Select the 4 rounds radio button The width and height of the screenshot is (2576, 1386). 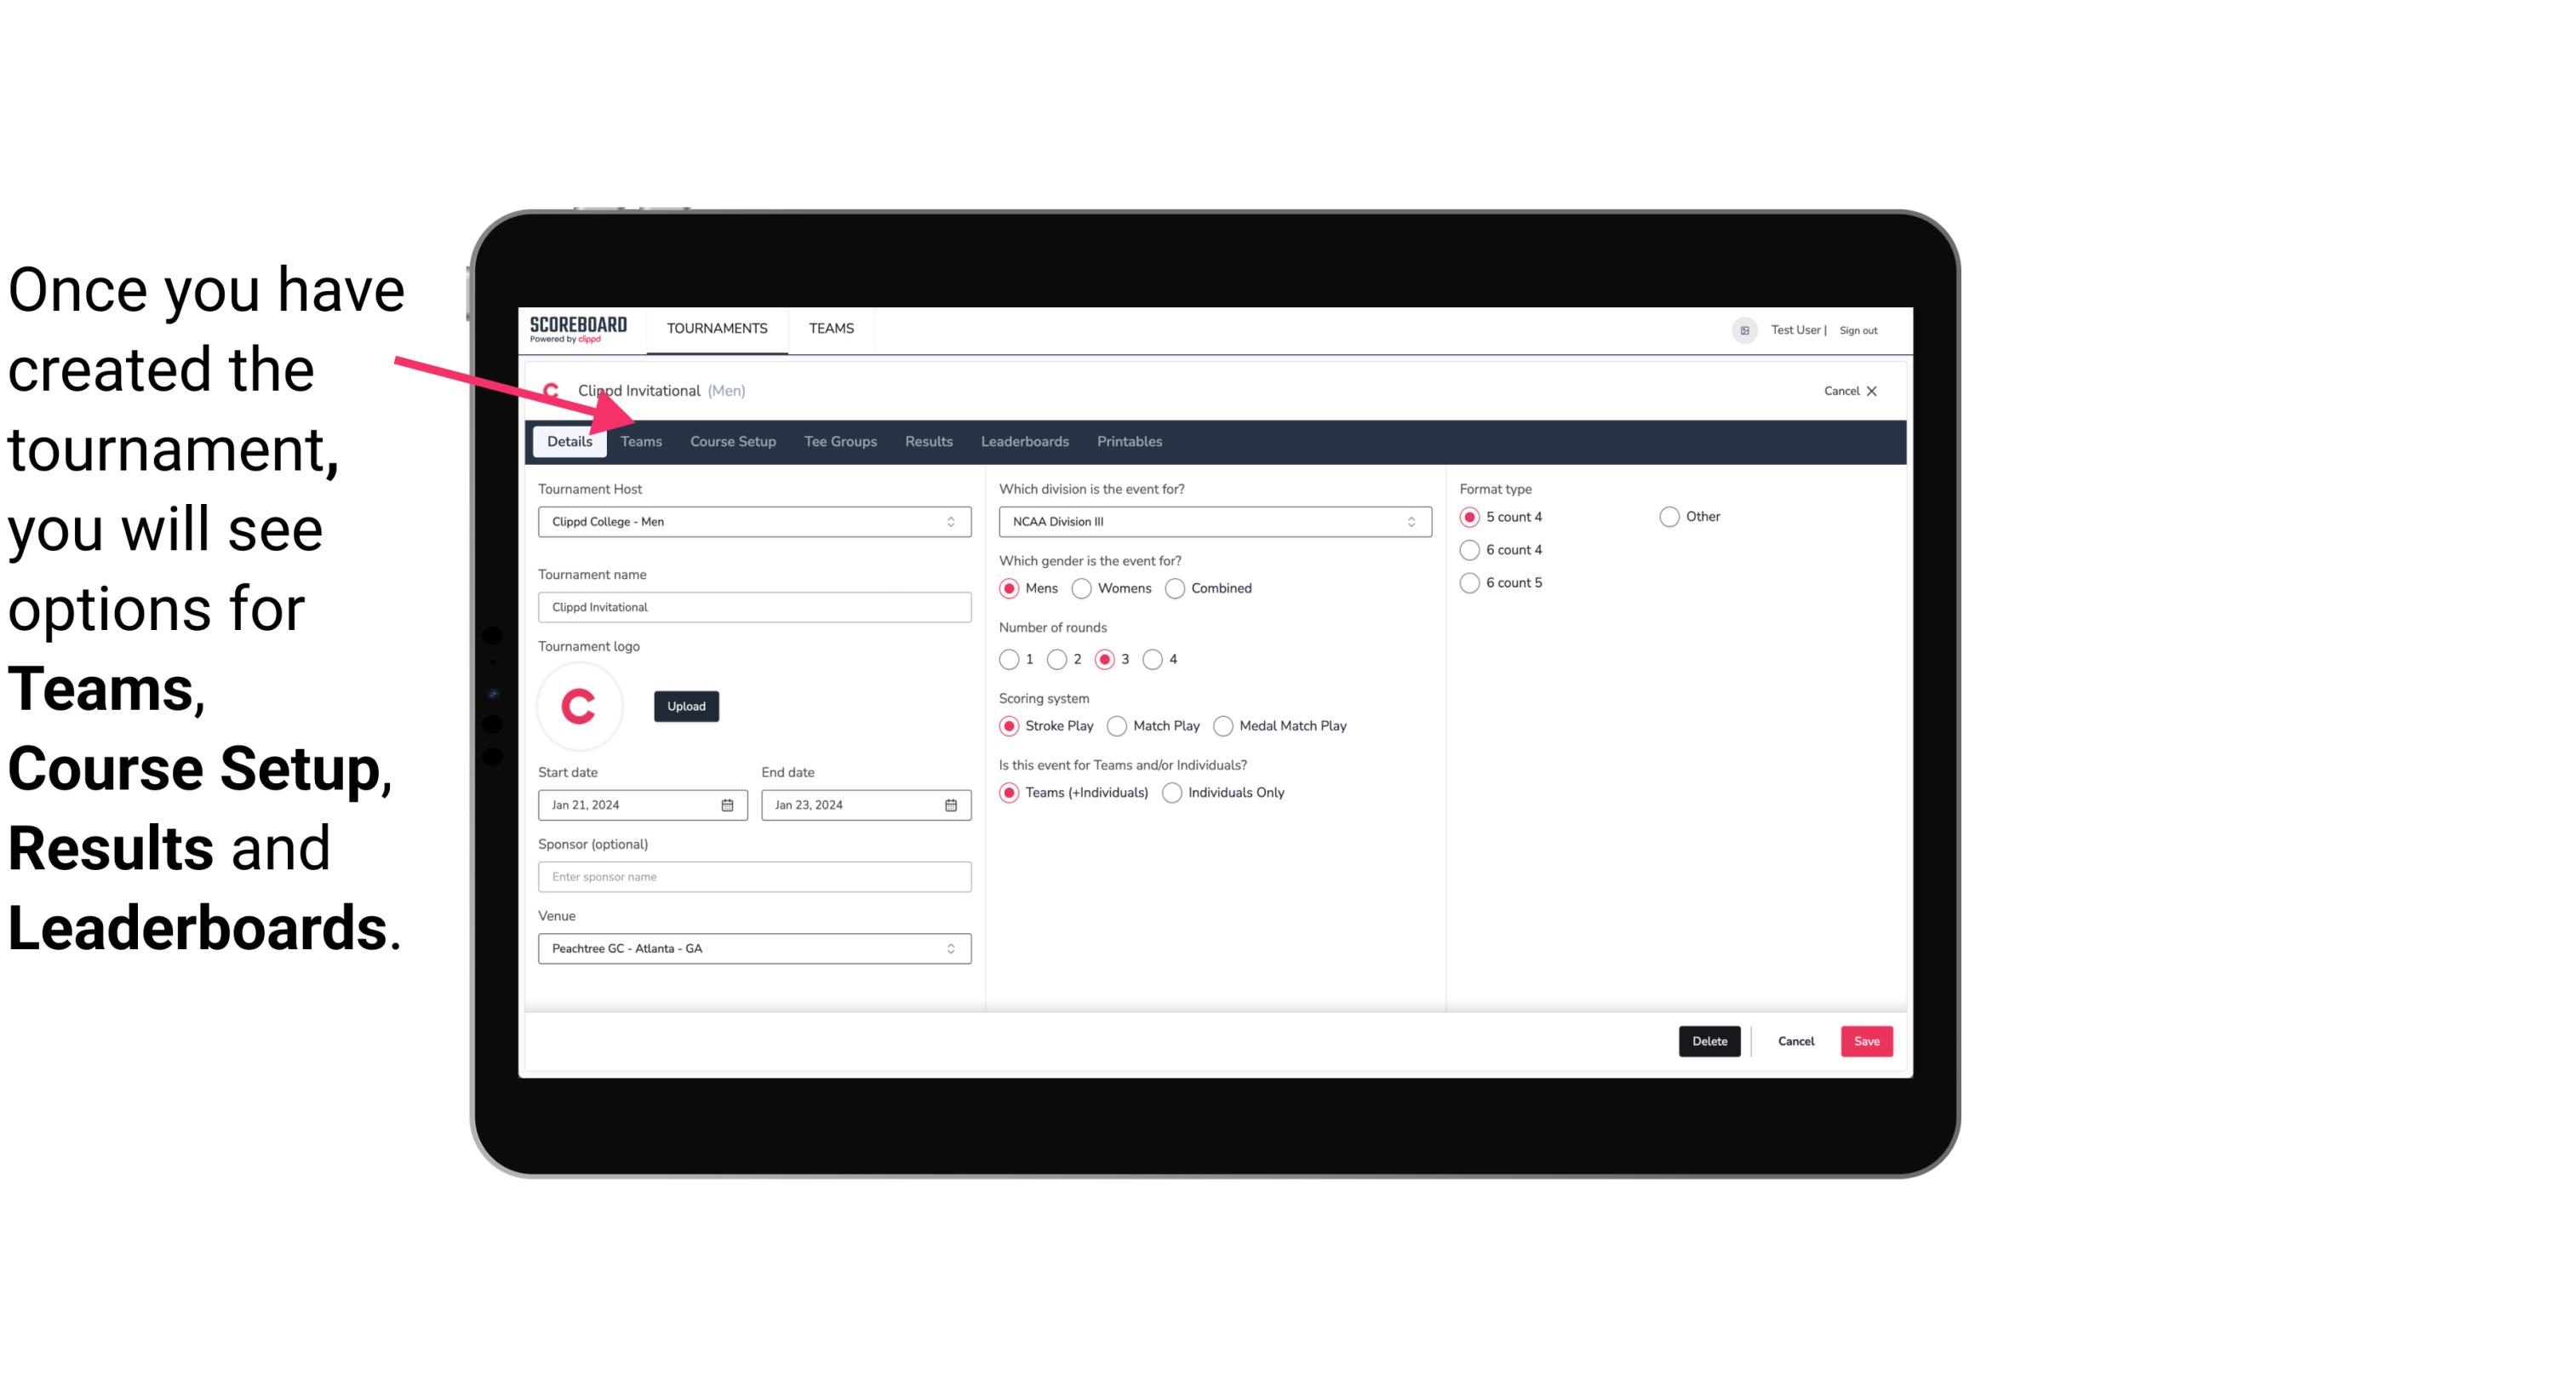tap(1155, 659)
